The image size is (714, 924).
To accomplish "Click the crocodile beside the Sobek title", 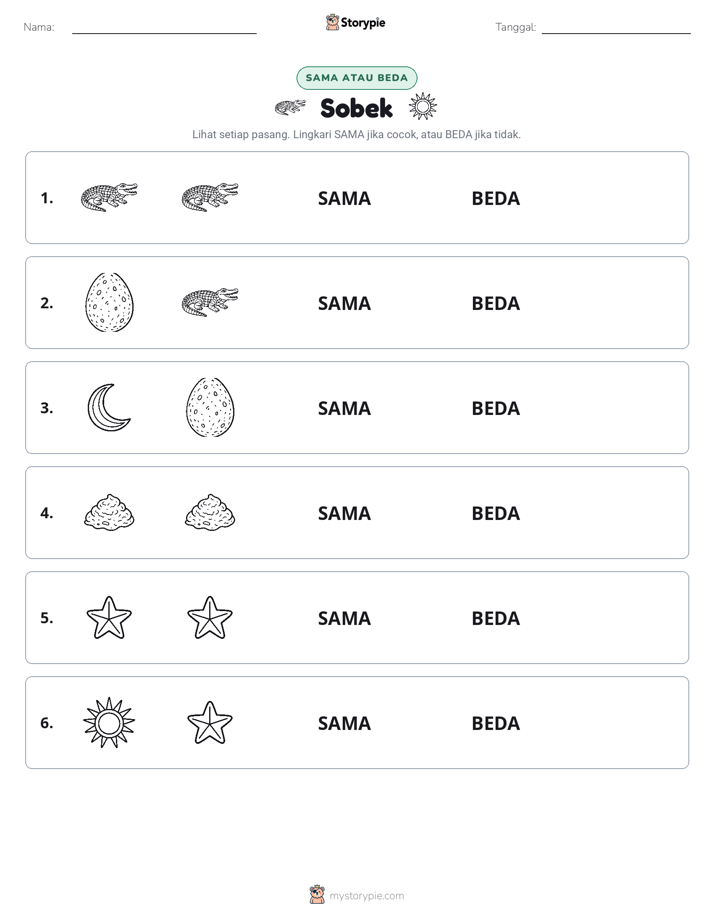I will point(290,107).
